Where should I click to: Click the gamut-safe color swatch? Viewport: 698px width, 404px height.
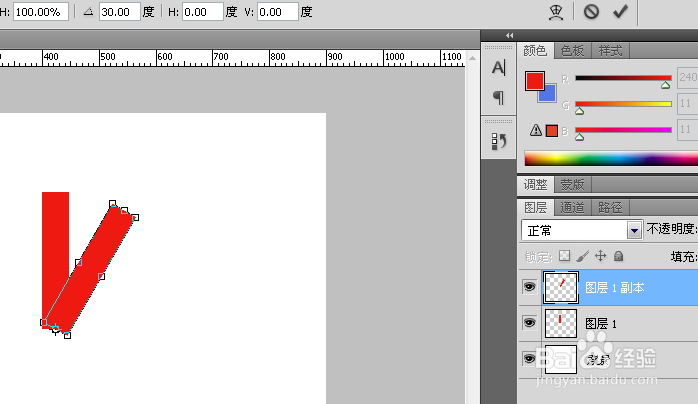click(552, 131)
